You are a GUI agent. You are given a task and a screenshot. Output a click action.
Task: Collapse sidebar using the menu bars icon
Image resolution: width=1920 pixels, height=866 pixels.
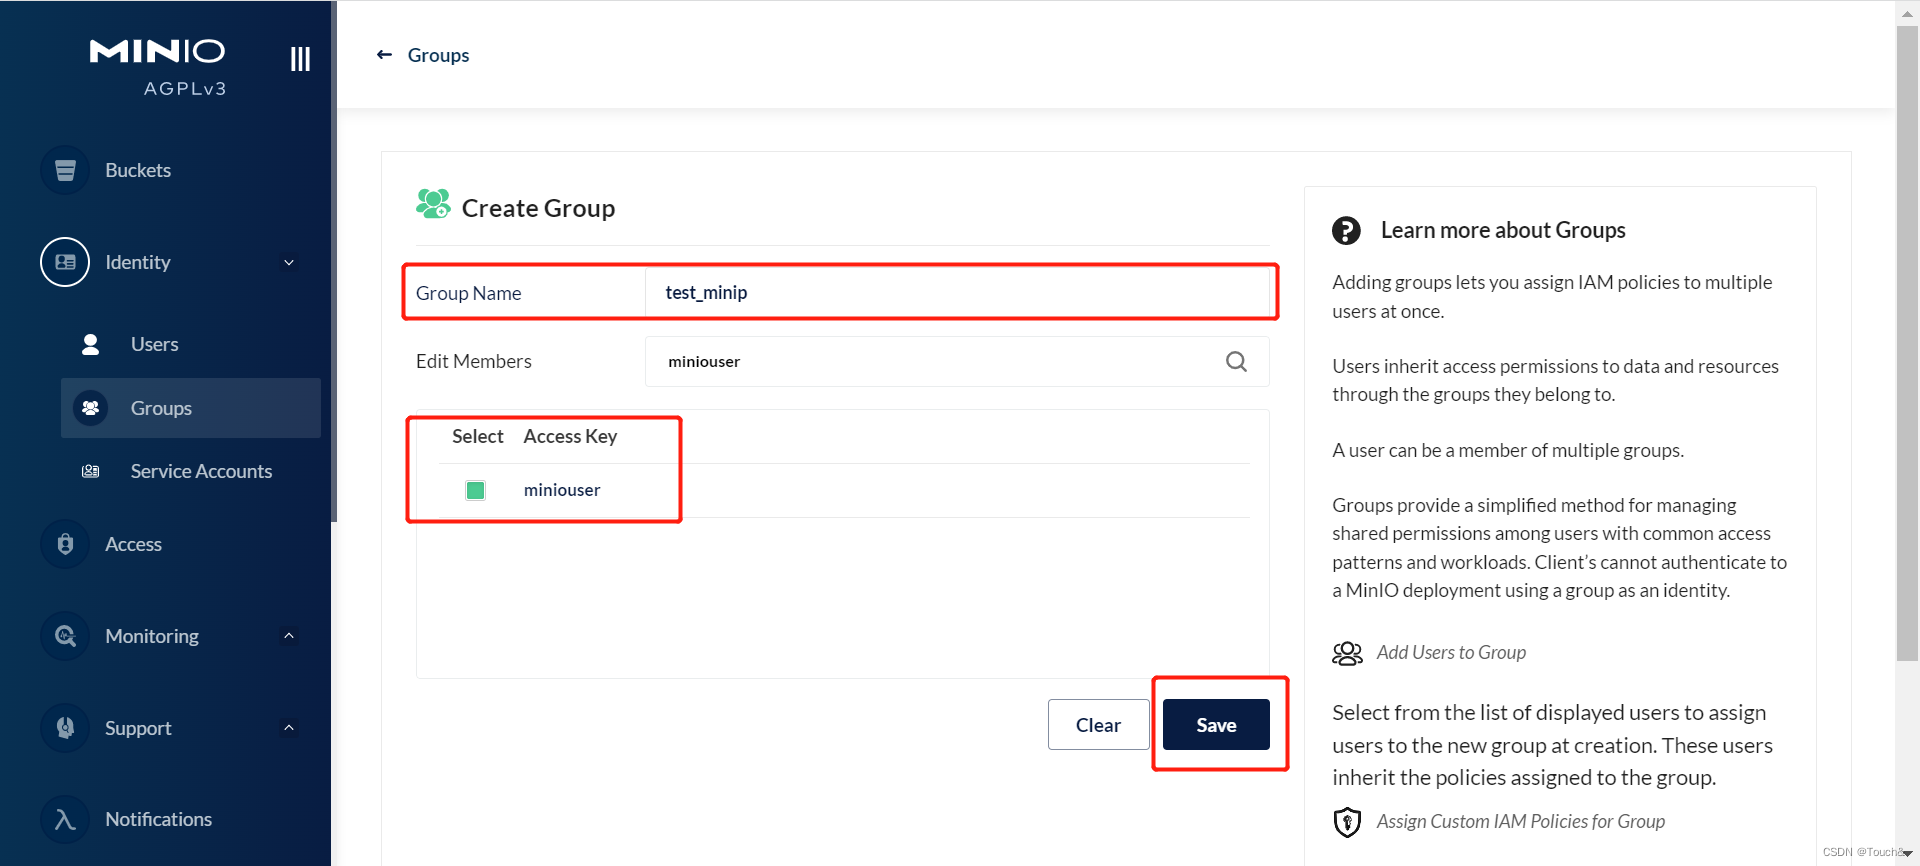pos(300,59)
